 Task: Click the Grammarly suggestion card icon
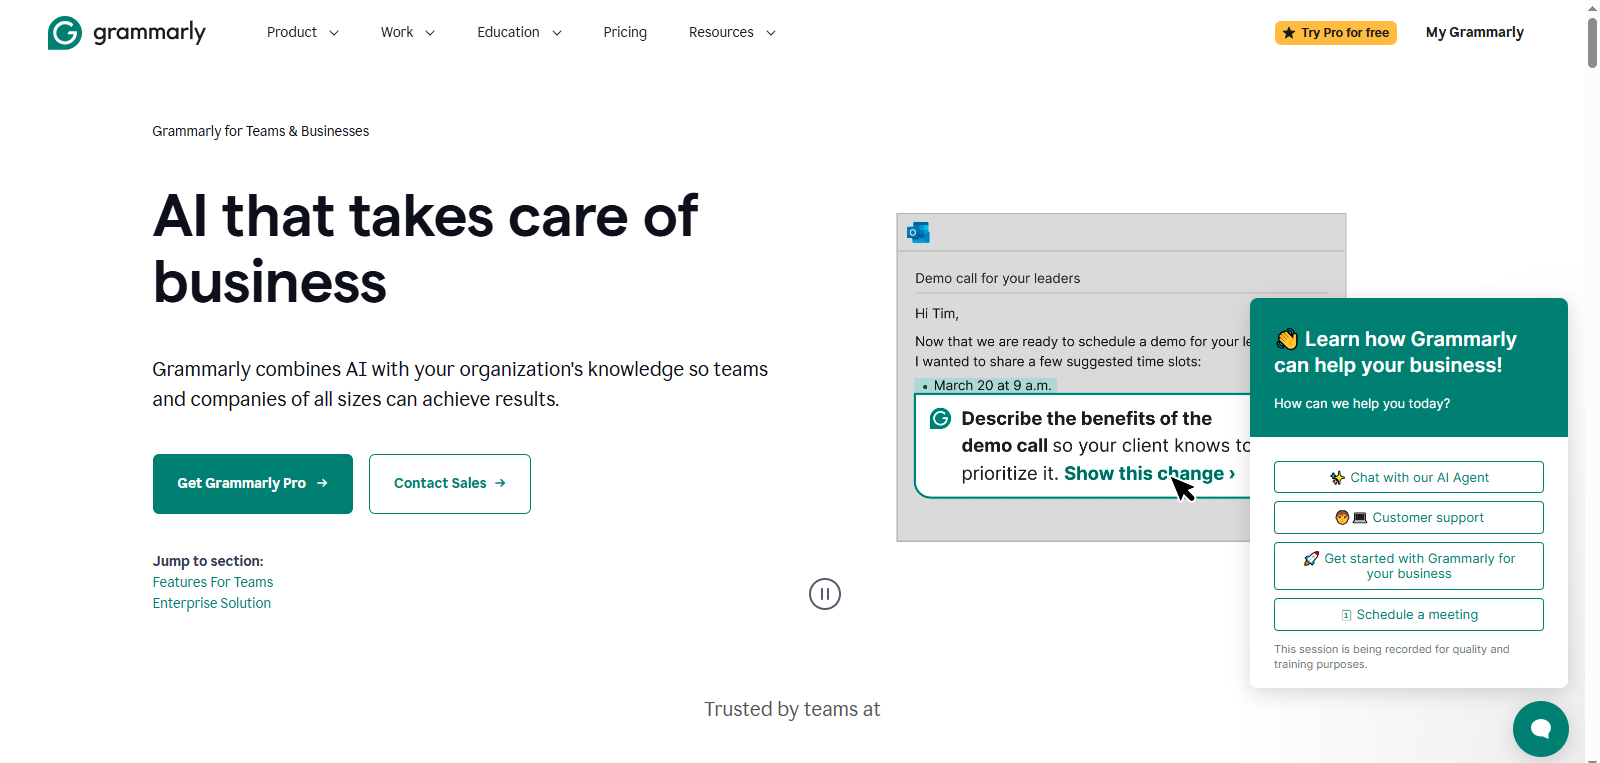click(x=940, y=418)
